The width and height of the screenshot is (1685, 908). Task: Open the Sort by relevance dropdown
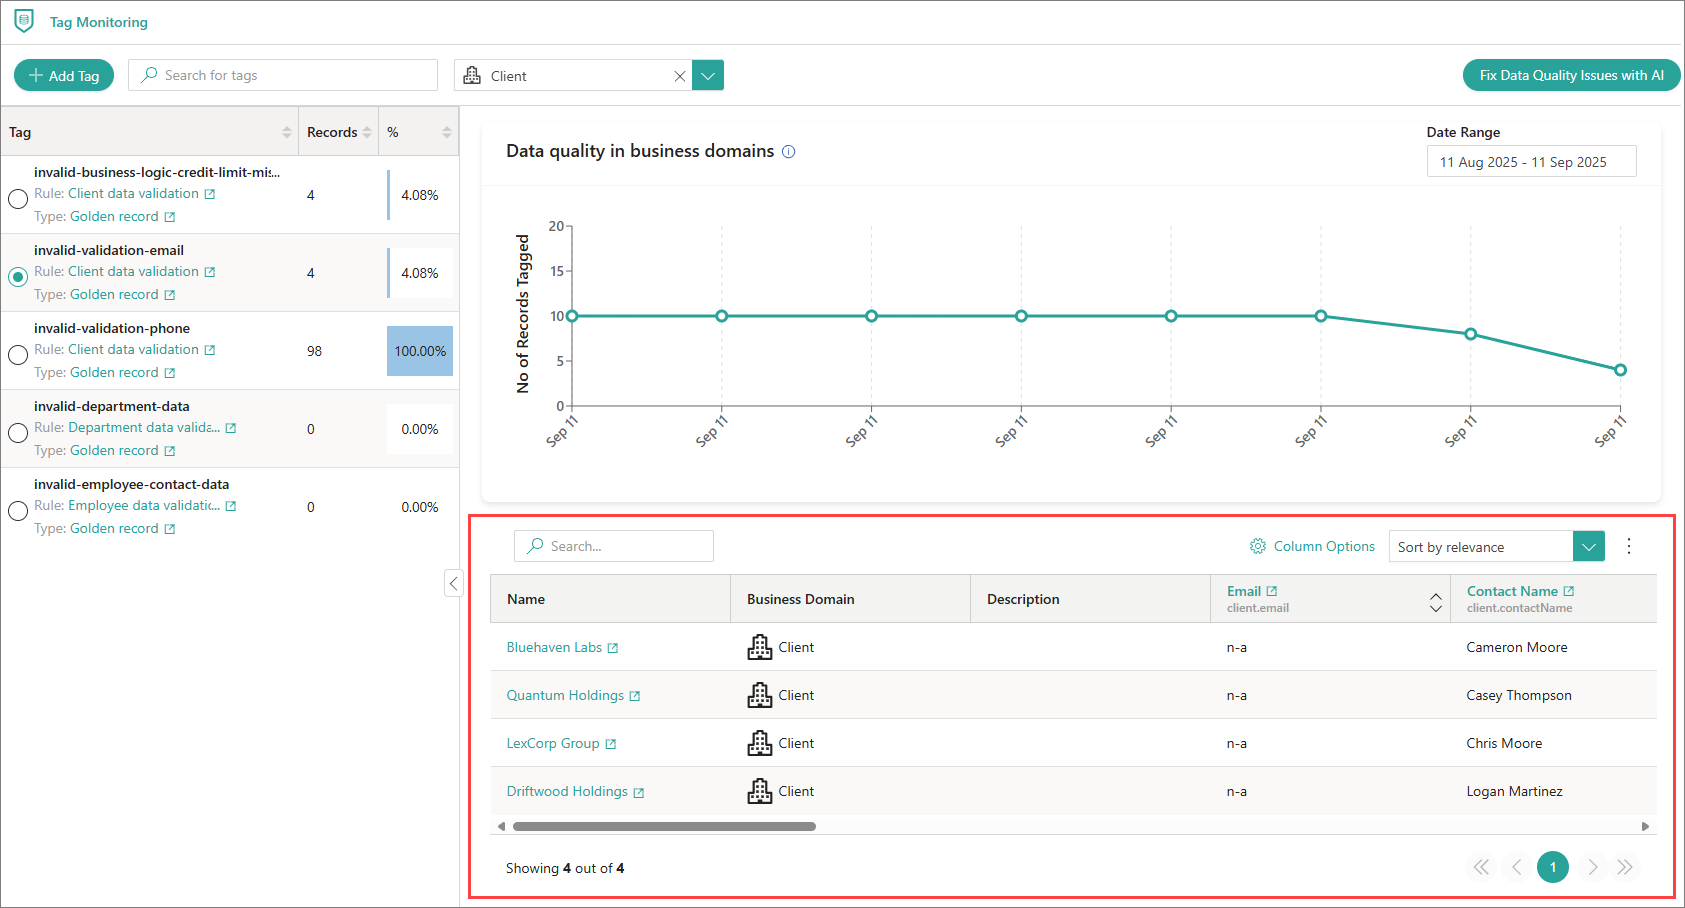(x=1588, y=546)
